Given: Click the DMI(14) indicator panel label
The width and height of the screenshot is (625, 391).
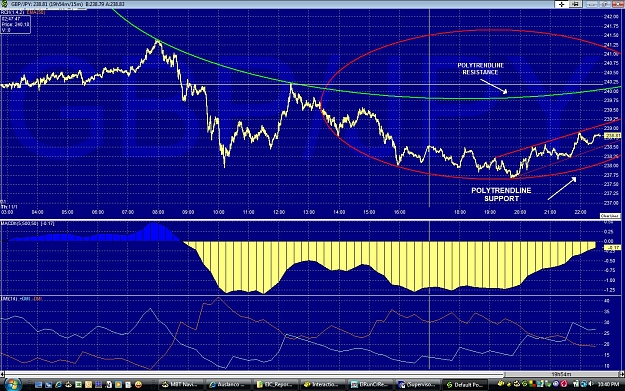Looking at the screenshot, I should click(9, 299).
